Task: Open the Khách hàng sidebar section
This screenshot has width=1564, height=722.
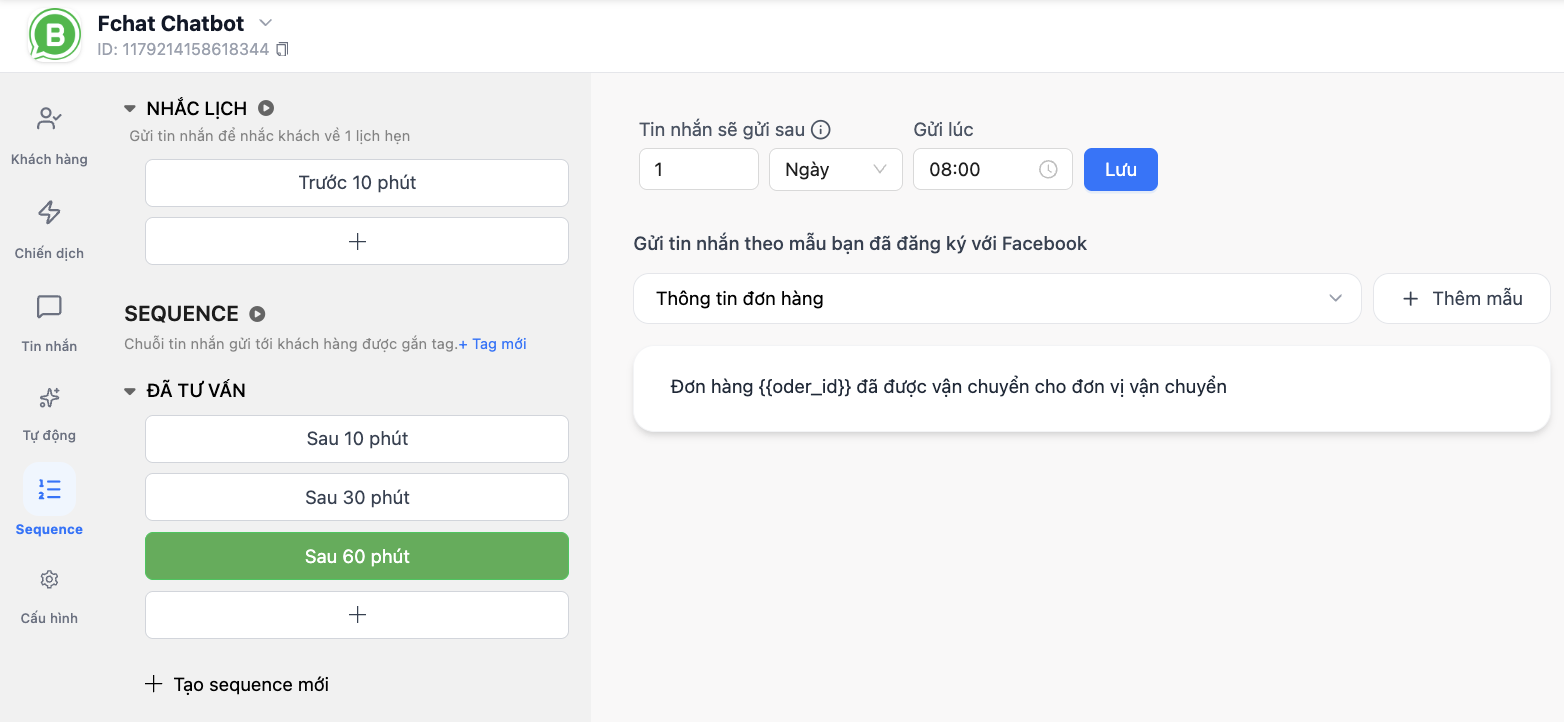Action: pos(49,135)
